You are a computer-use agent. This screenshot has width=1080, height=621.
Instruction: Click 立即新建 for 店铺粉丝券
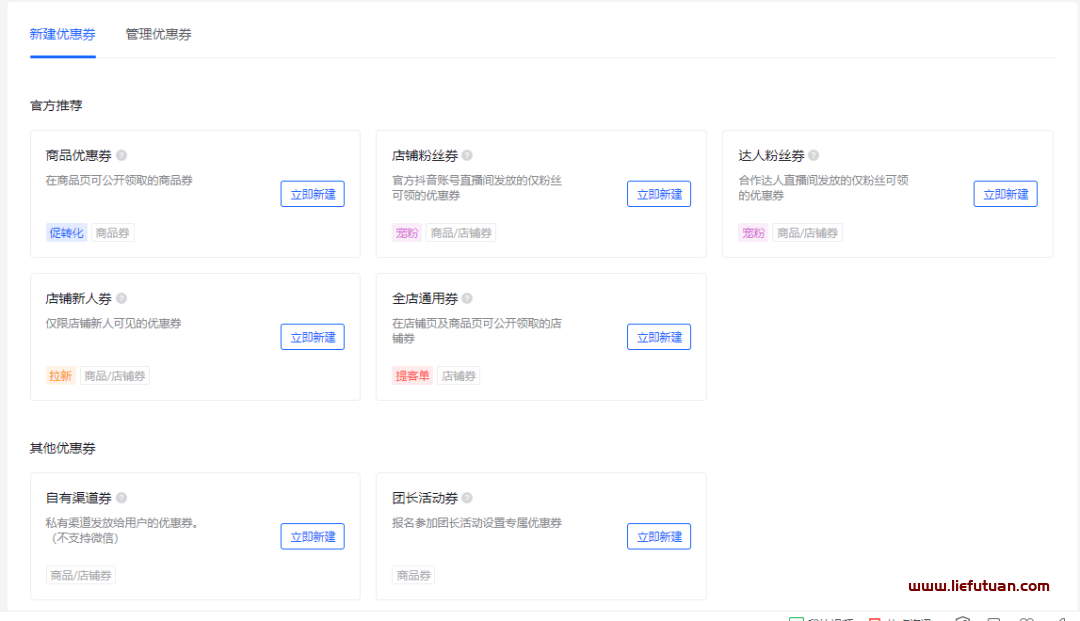(658, 194)
